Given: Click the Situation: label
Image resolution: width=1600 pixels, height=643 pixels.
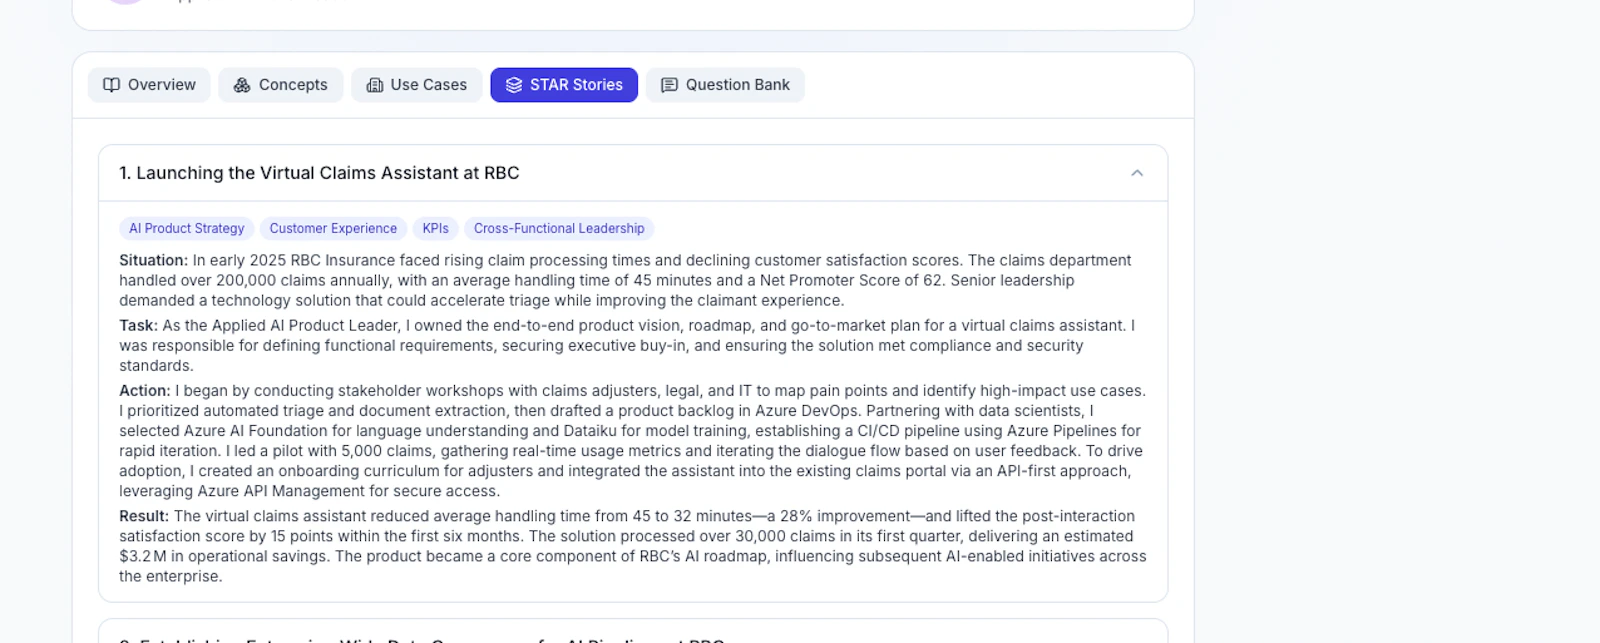Looking at the screenshot, I should tap(154, 260).
